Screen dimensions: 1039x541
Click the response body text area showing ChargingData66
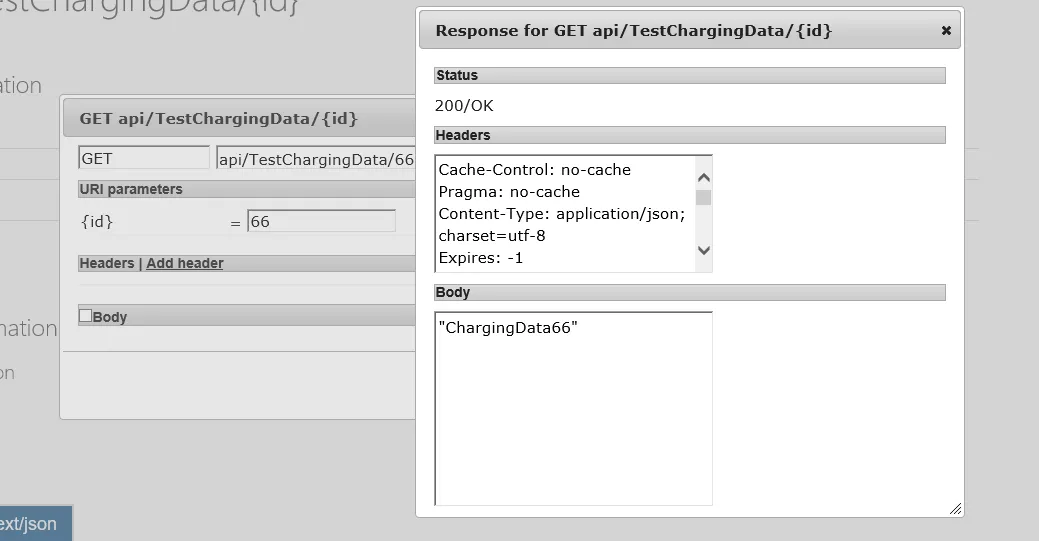coord(573,408)
